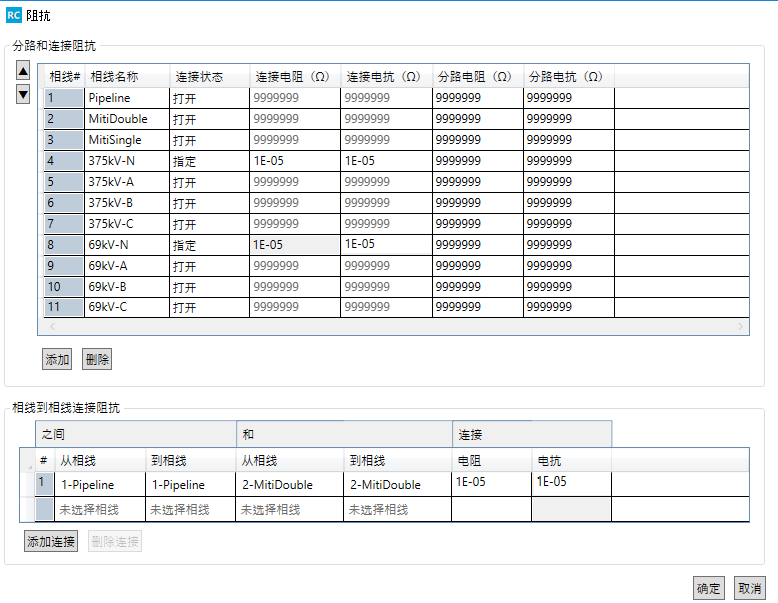Click the 相线名称 column header

[x=128, y=76]
